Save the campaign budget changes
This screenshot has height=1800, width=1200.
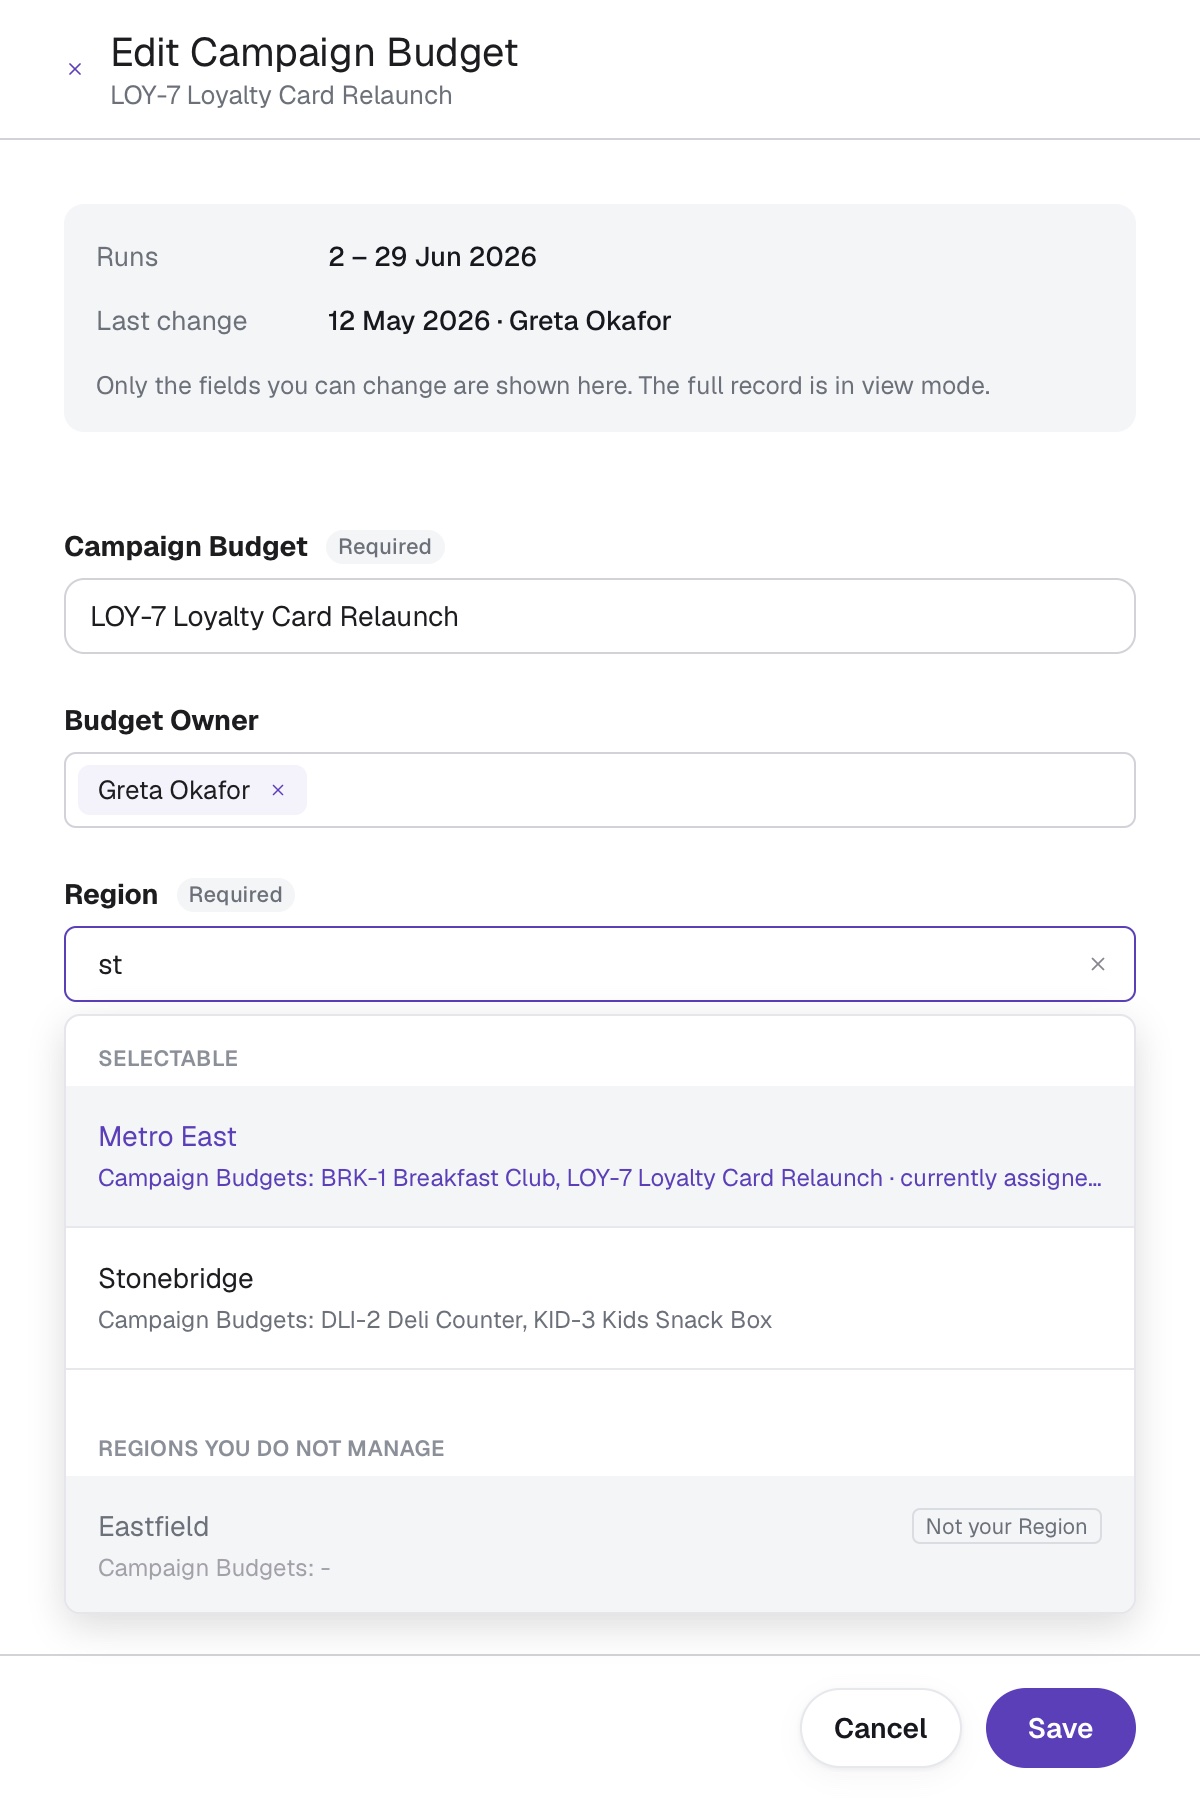click(1060, 1728)
